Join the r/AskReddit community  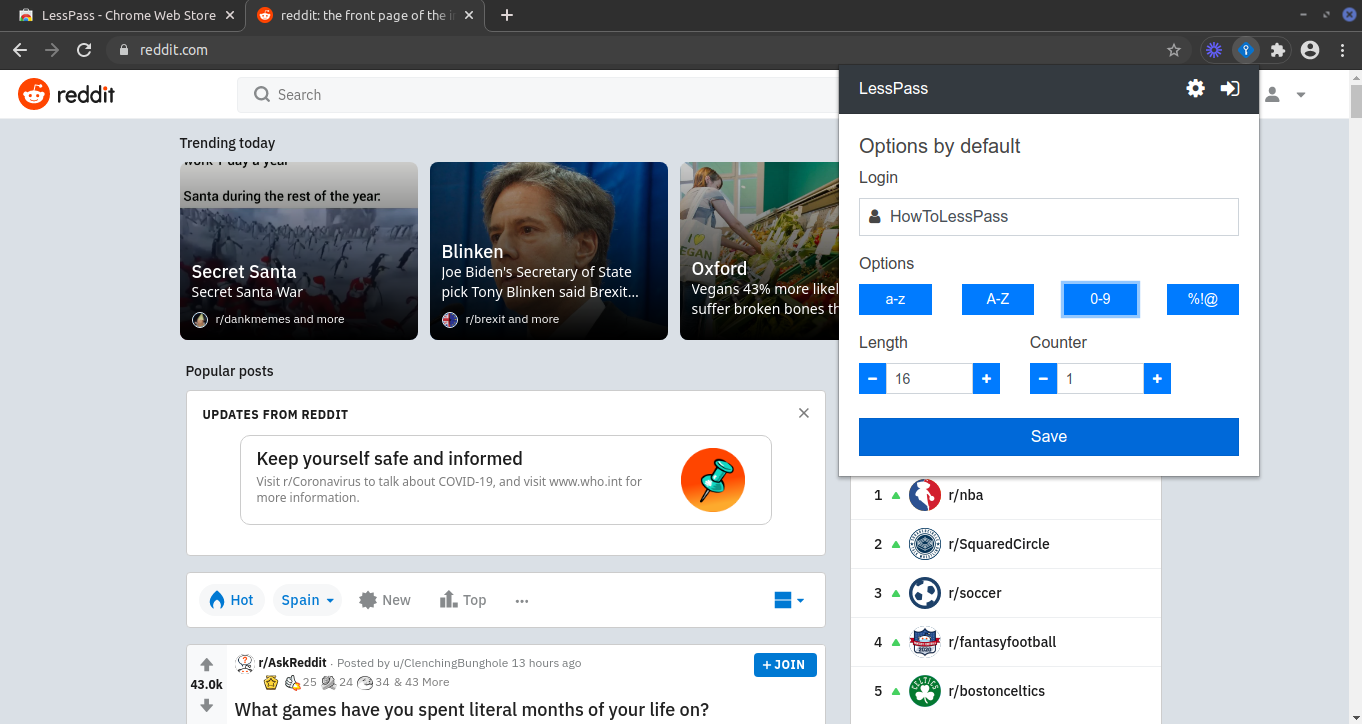pyautogui.click(x=785, y=665)
